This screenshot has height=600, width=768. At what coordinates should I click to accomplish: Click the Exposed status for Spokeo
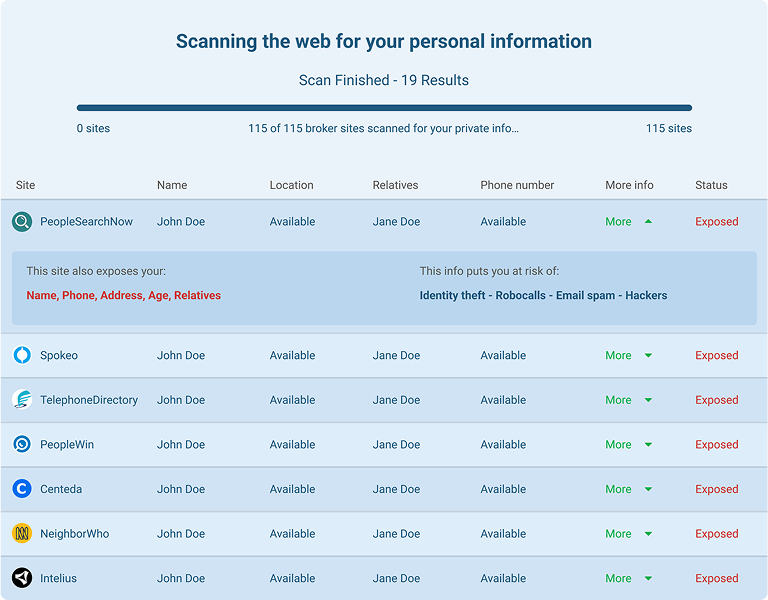coord(716,355)
